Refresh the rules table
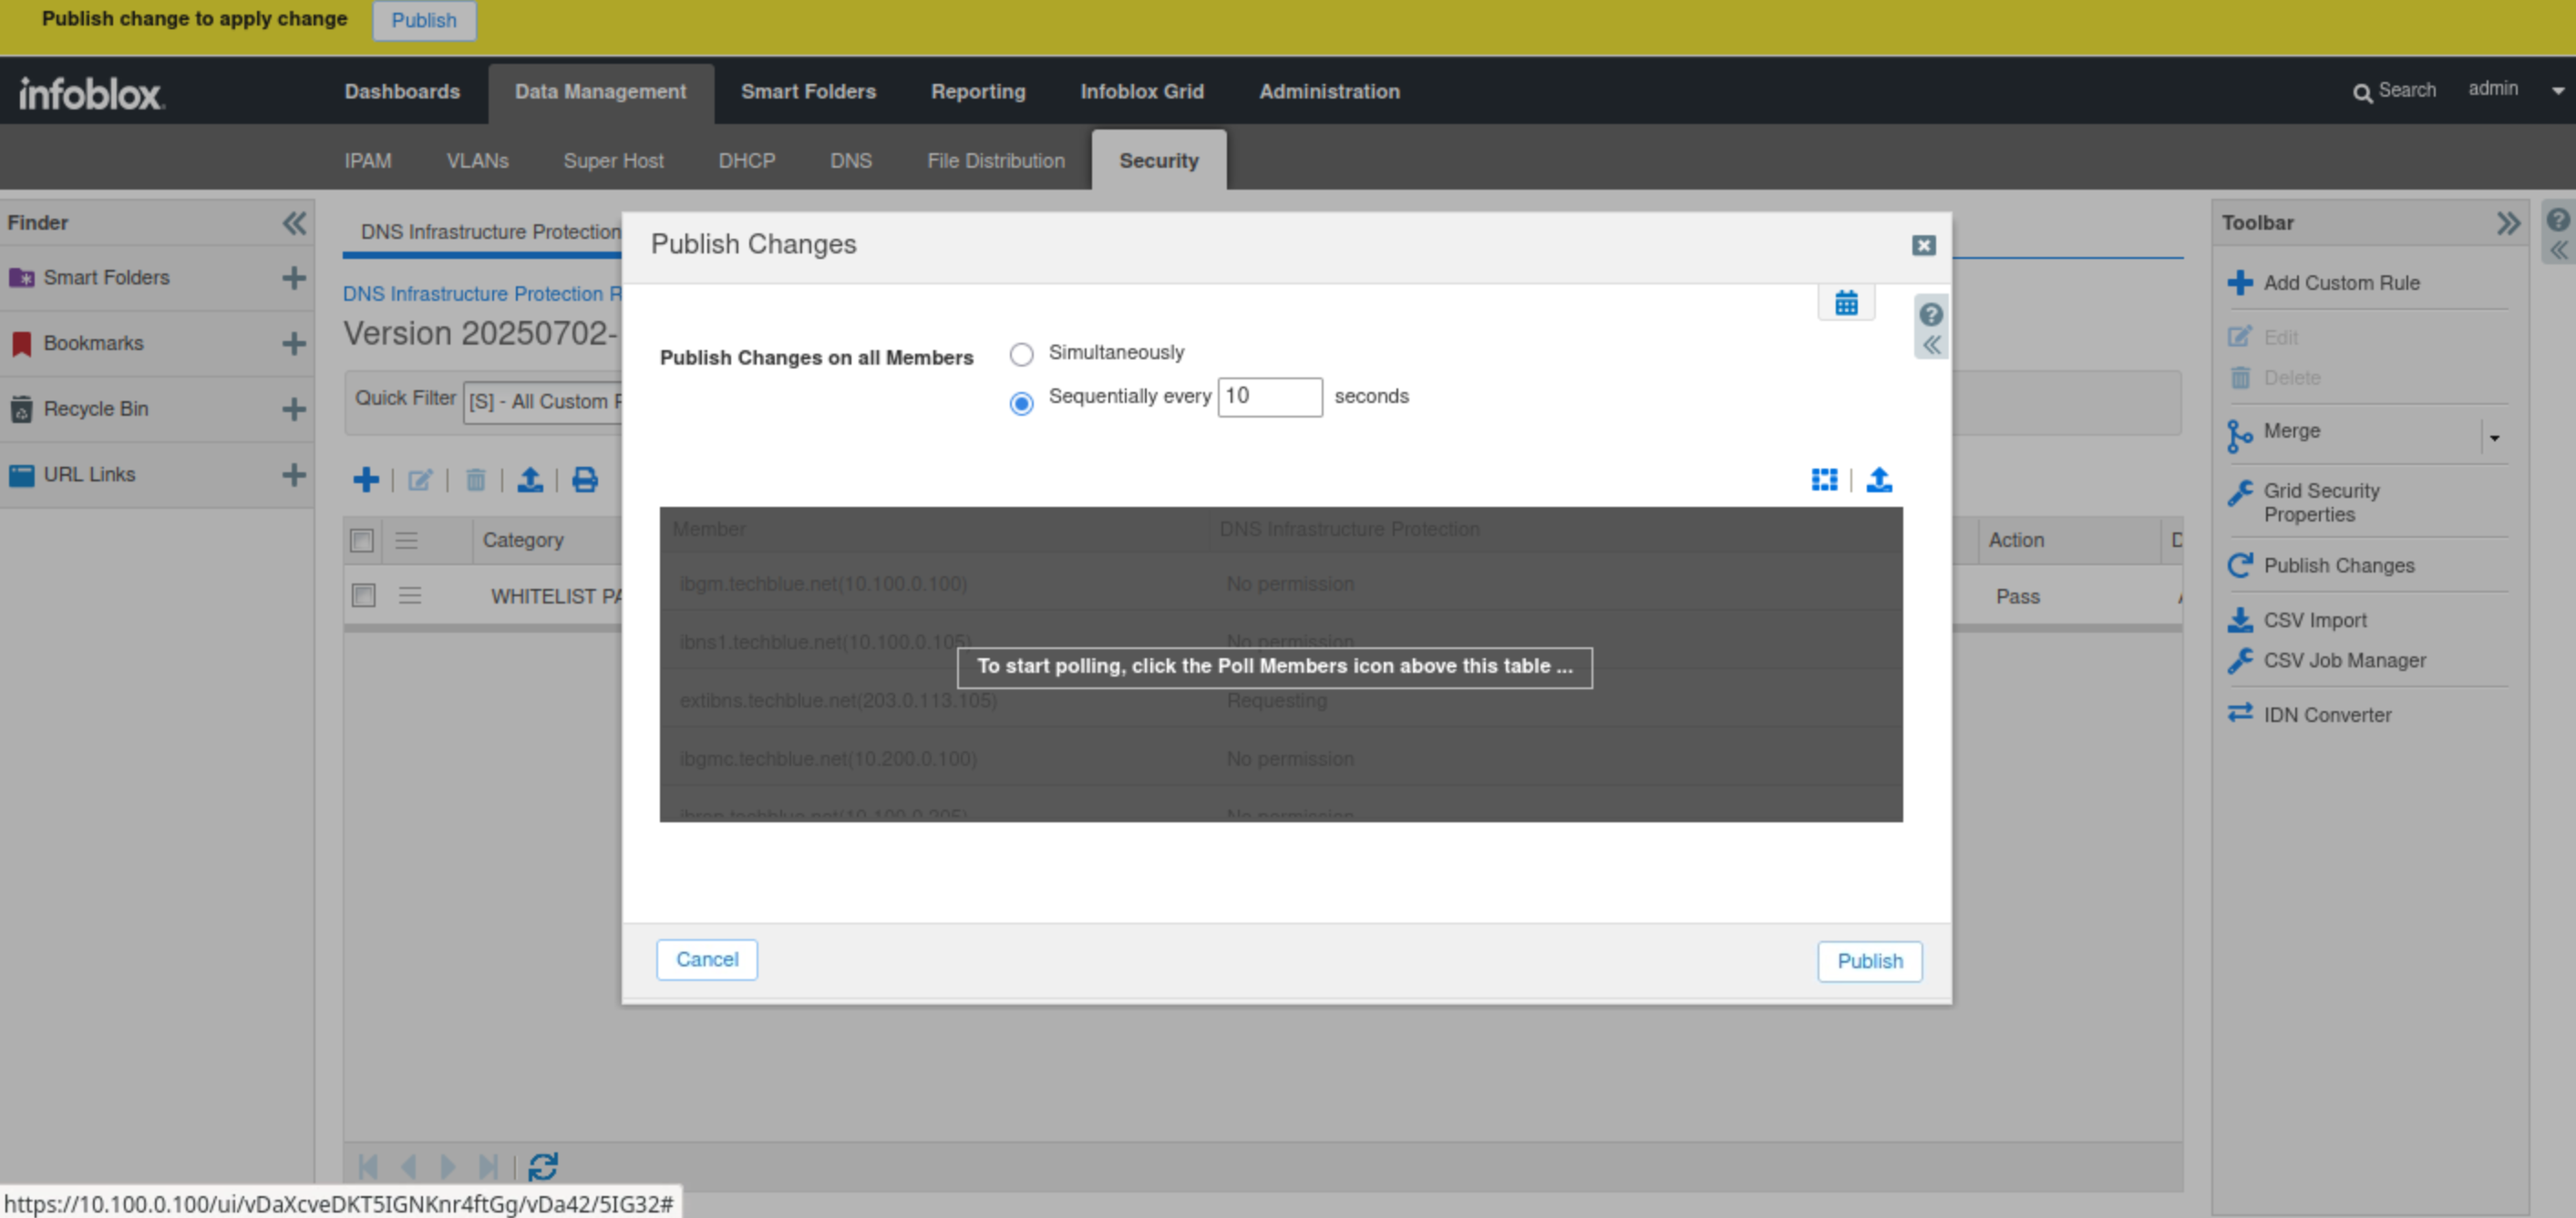Screen dimensions: 2576x1218 click(x=543, y=1167)
